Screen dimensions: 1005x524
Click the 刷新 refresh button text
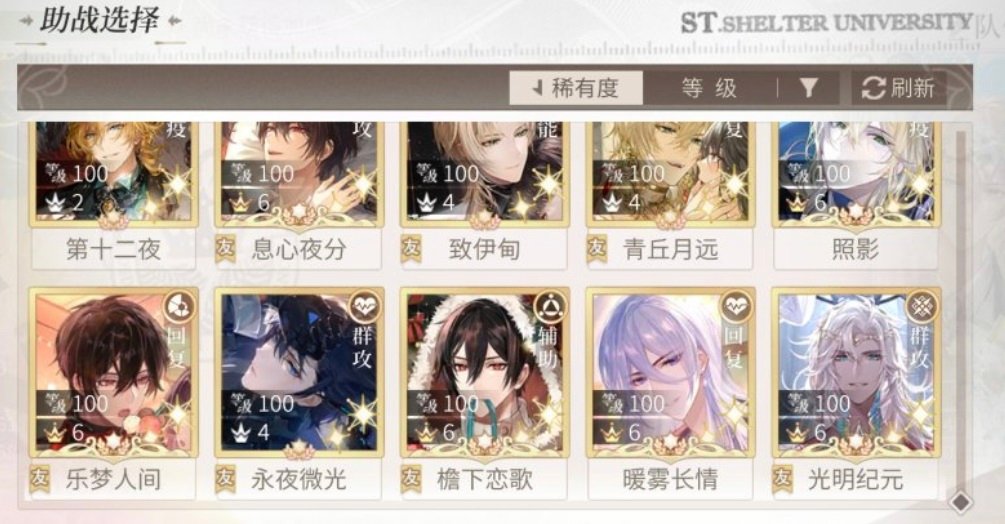pyautogui.click(x=912, y=88)
